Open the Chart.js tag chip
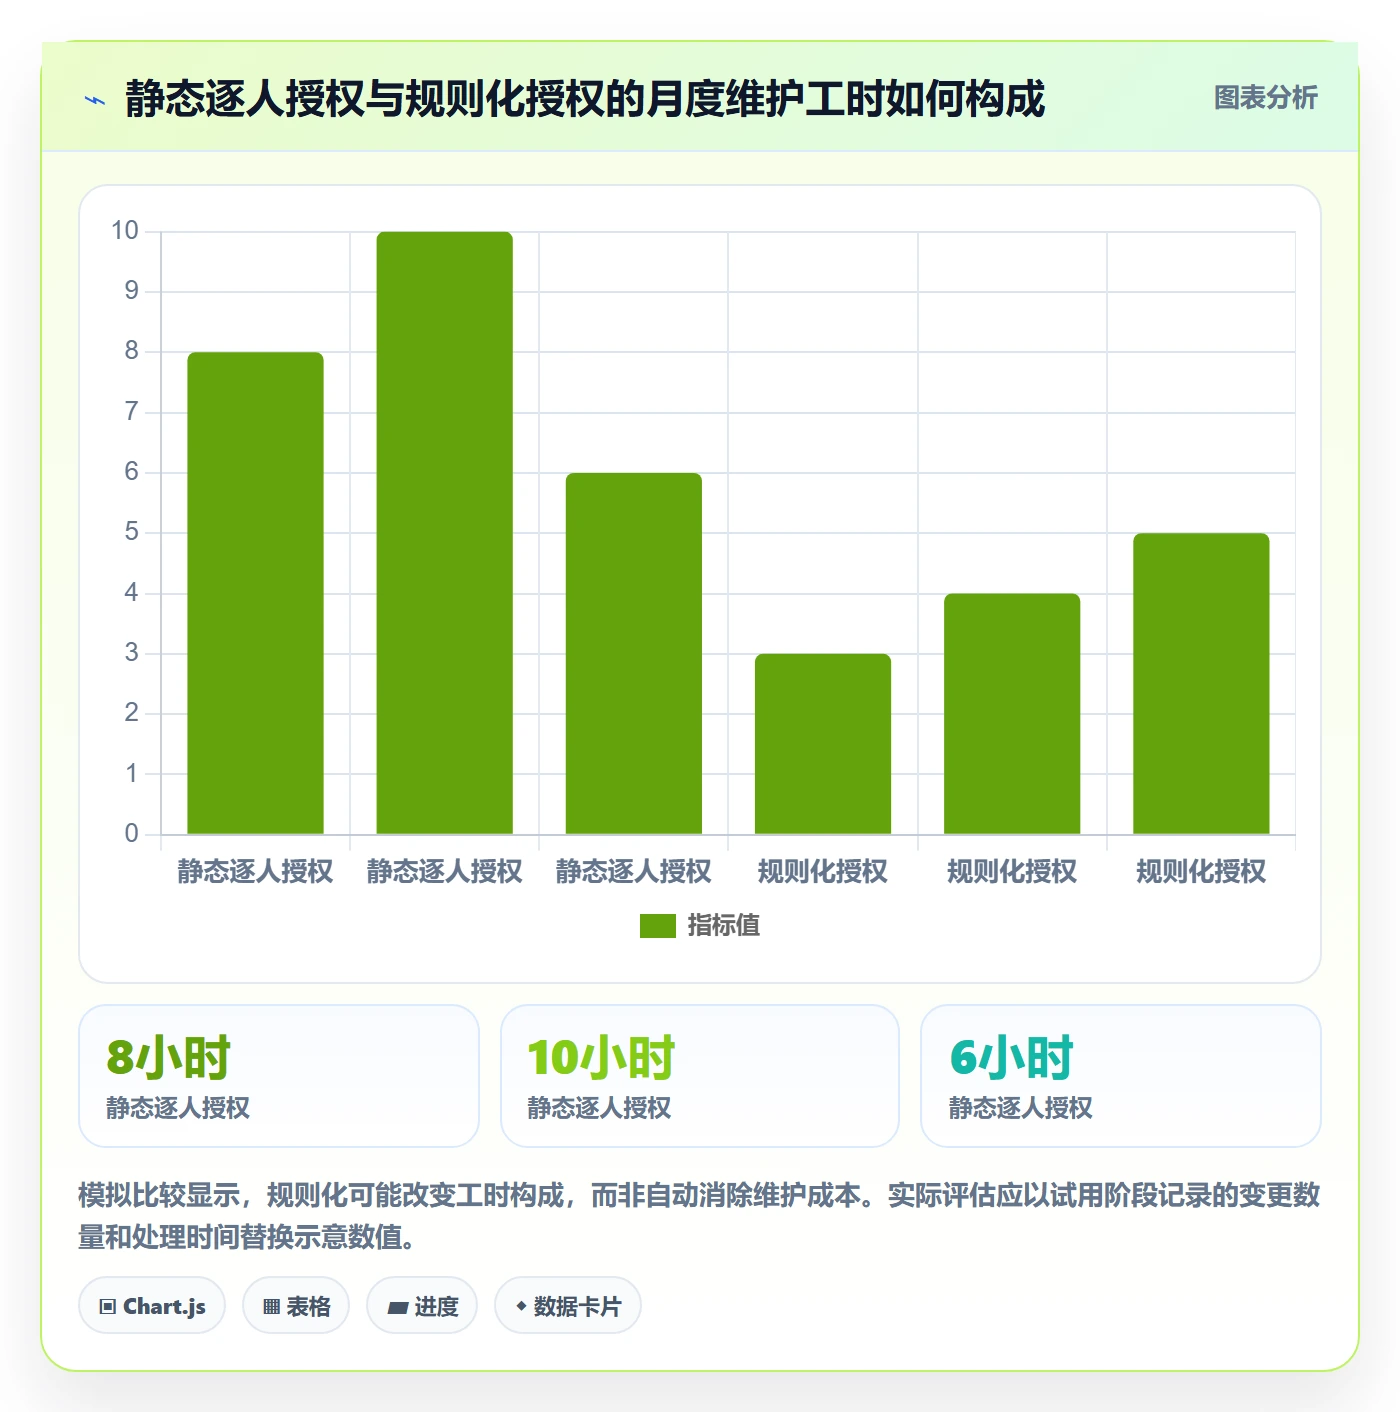Image resolution: width=1400 pixels, height=1412 pixels. point(152,1306)
